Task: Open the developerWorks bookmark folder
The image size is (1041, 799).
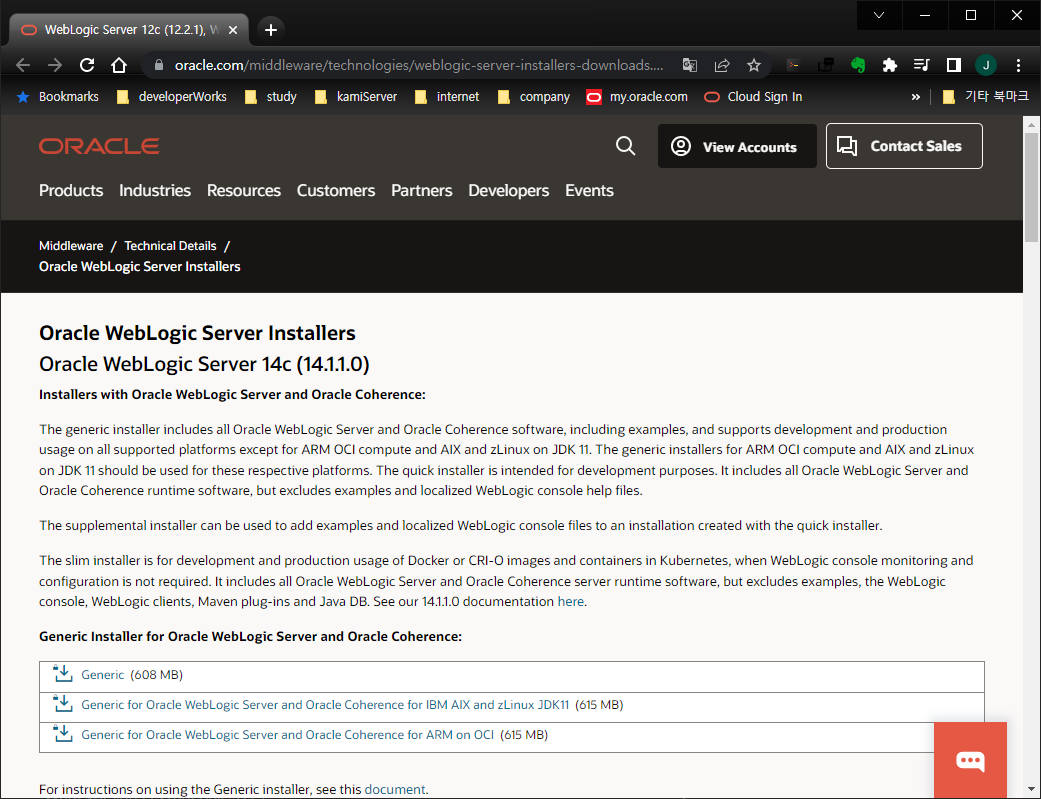Action: click(x=172, y=97)
